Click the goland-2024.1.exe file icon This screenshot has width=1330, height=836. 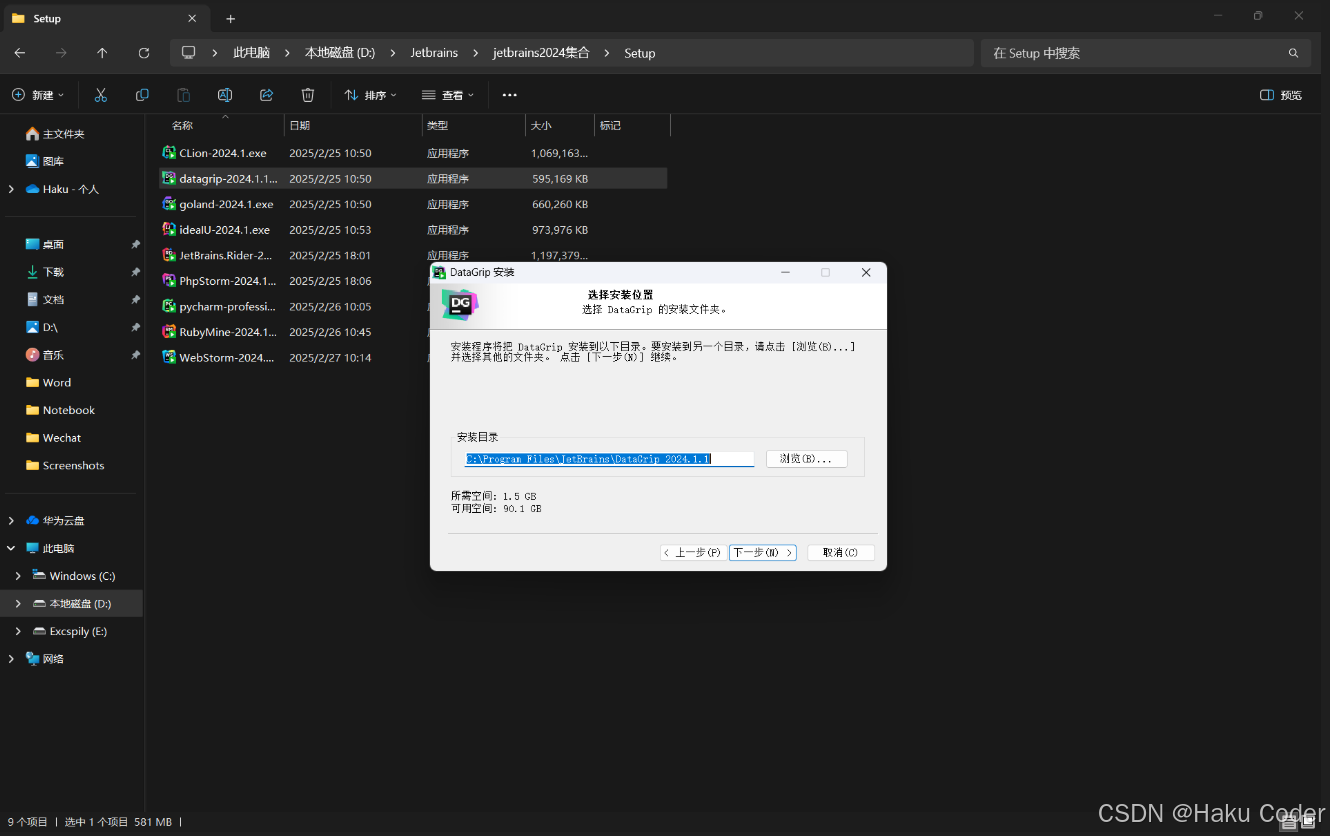(x=169, y=204)
